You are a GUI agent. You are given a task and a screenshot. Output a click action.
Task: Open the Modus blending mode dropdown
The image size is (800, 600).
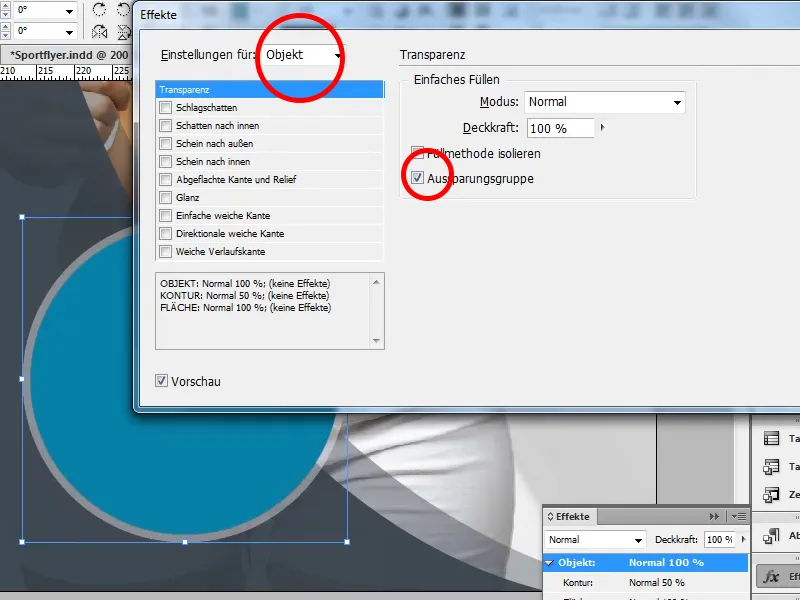(605, 102)
